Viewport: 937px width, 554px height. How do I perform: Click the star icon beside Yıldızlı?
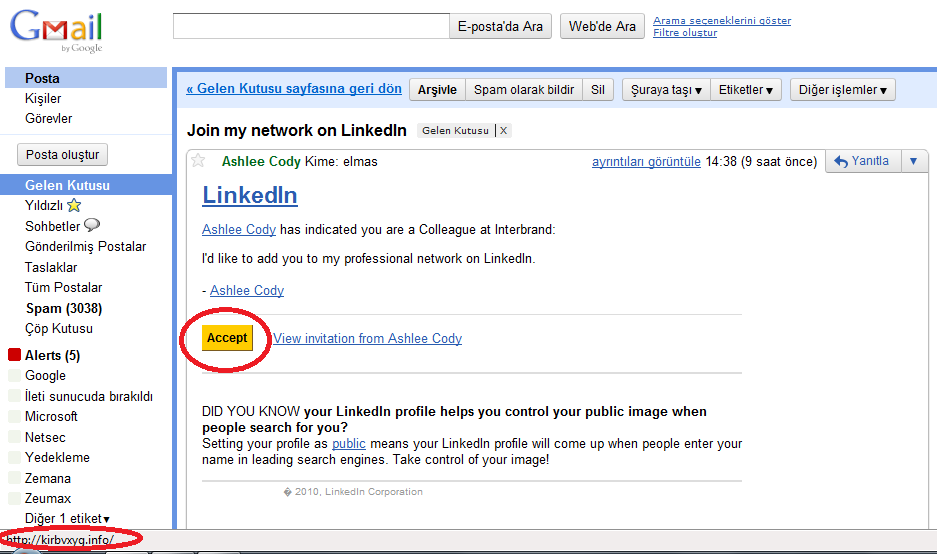pos(74,206)
